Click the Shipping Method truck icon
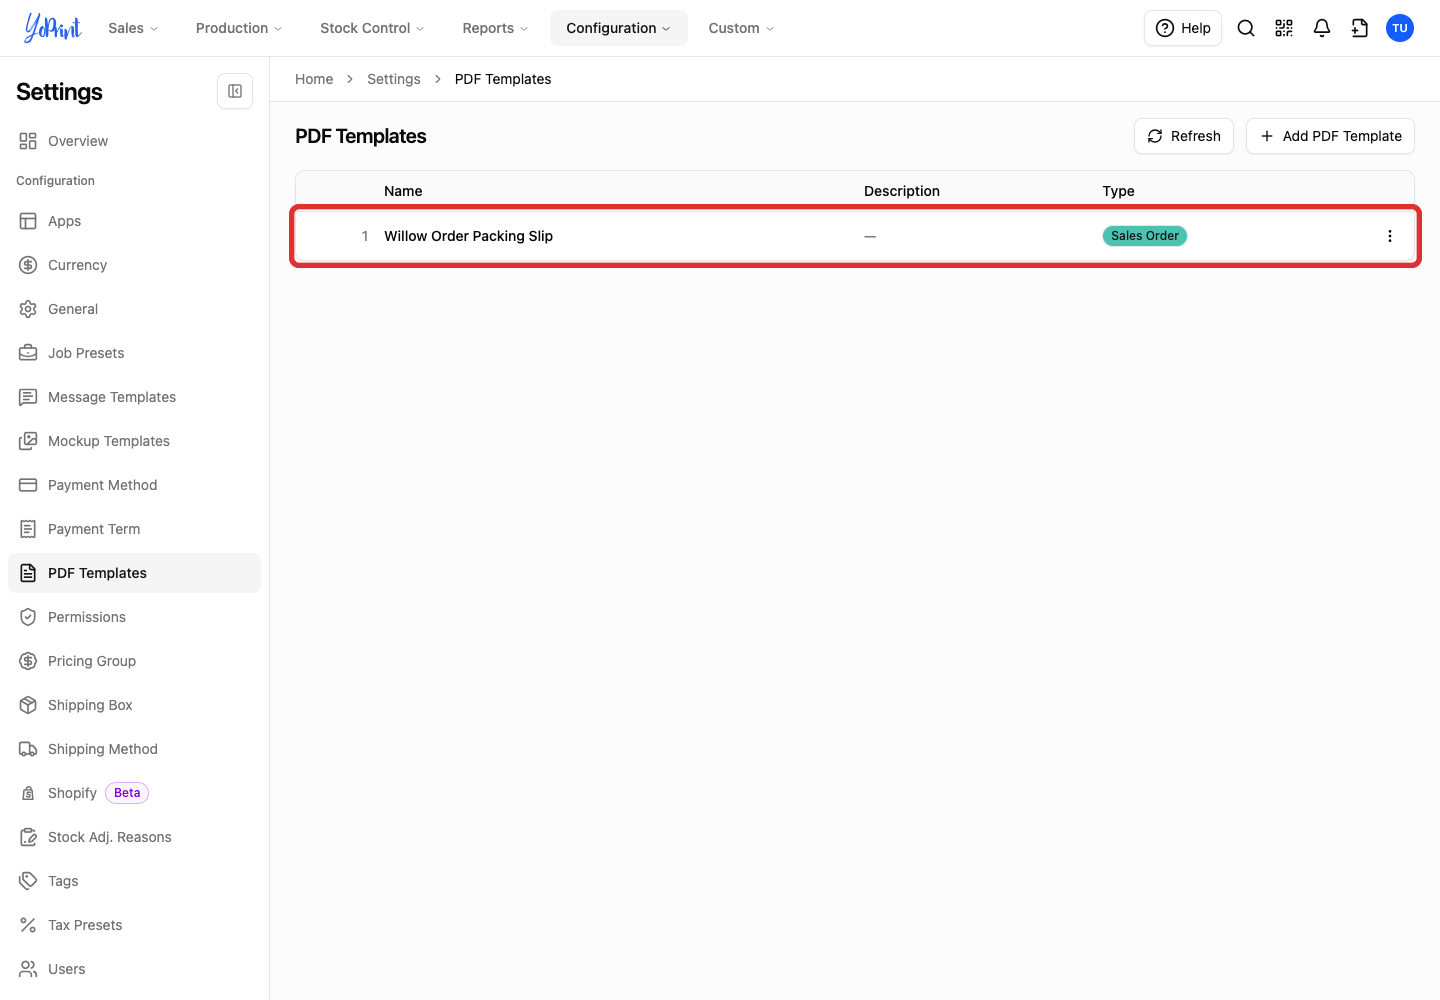 [x=28, y=749]
